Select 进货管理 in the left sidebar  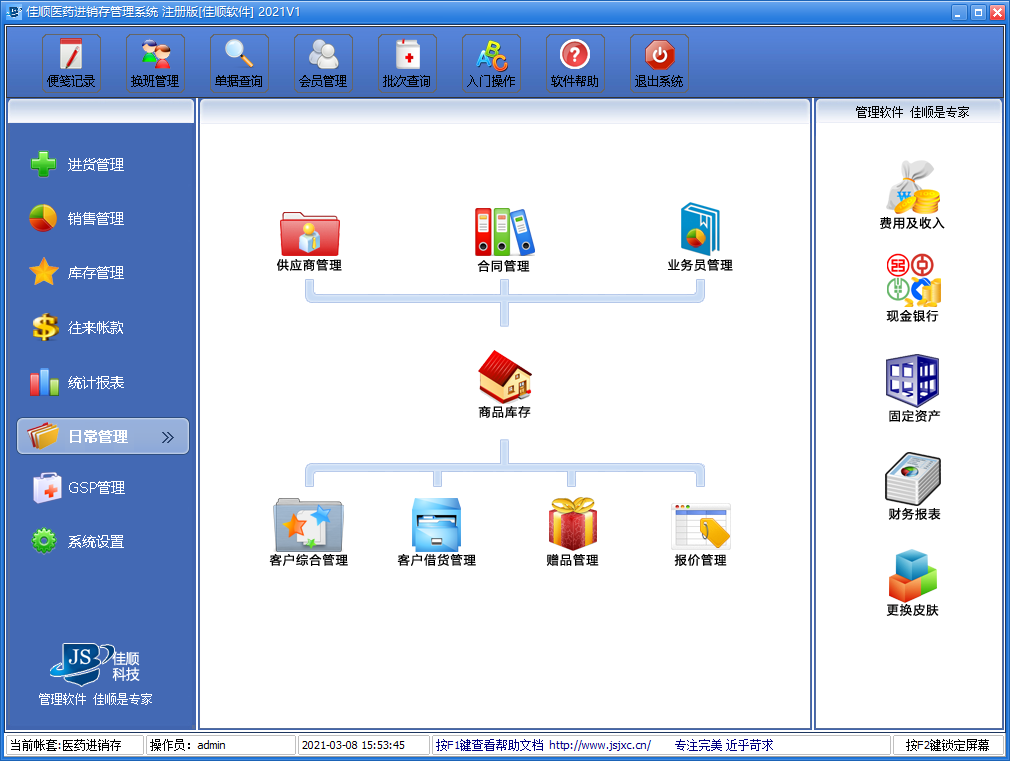(x=95, y=165)
